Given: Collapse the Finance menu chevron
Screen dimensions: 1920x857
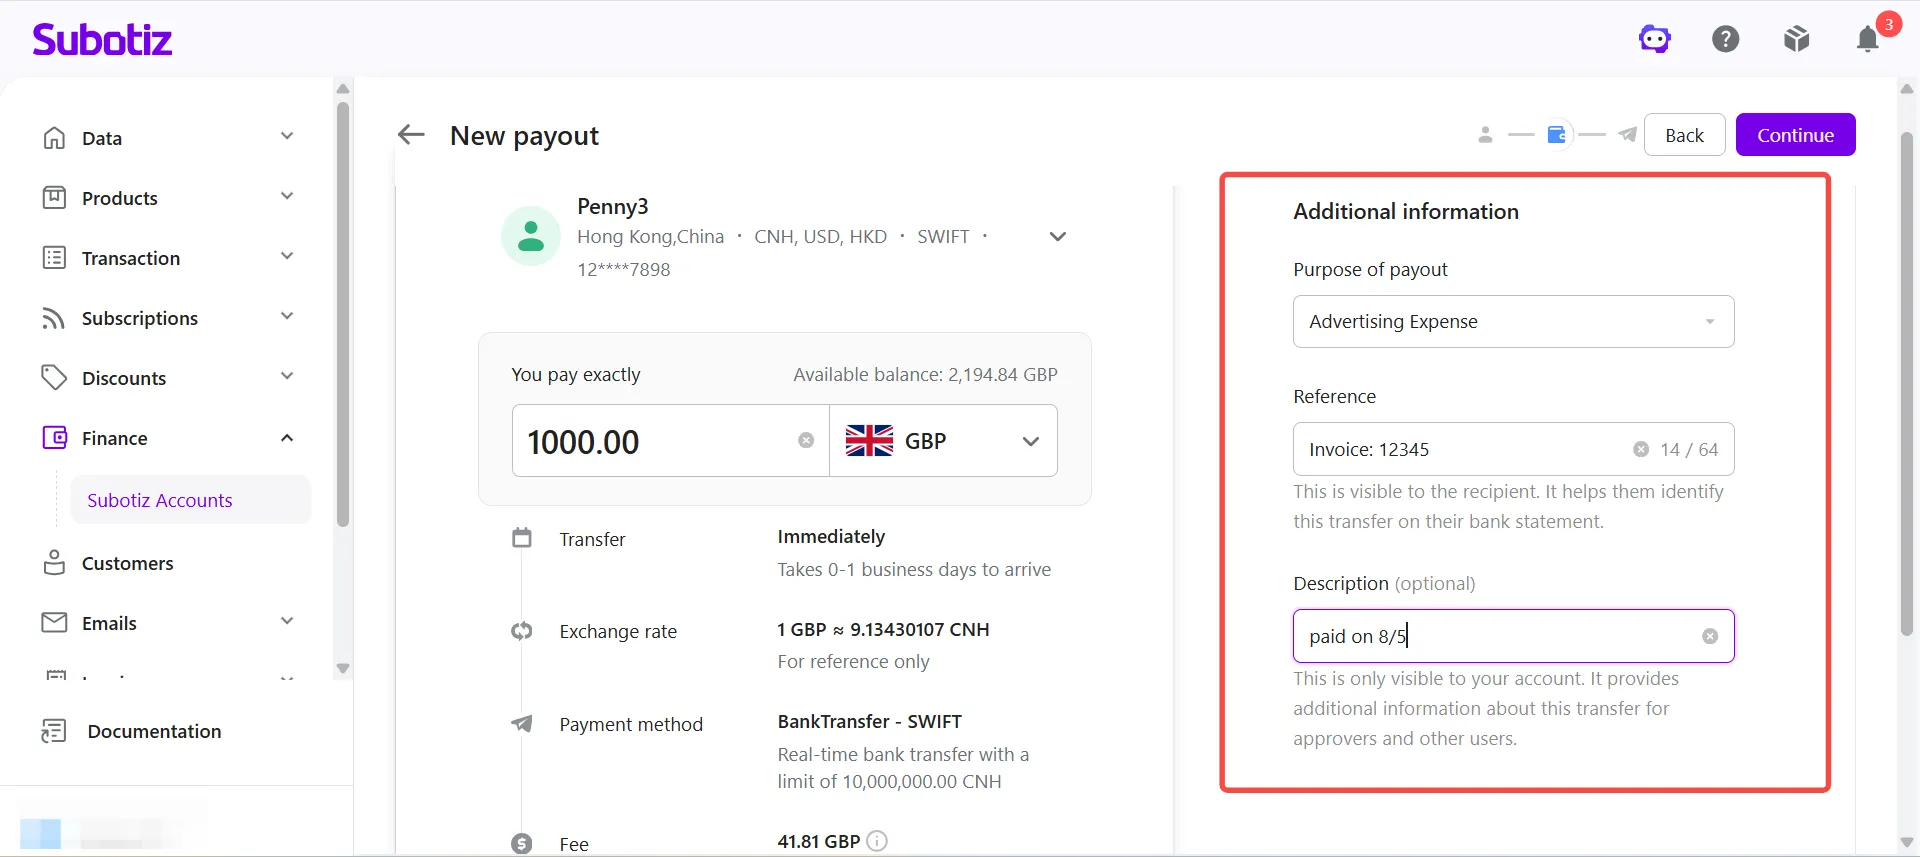Looking at the screenshot, I should click(x=287, y=438).
